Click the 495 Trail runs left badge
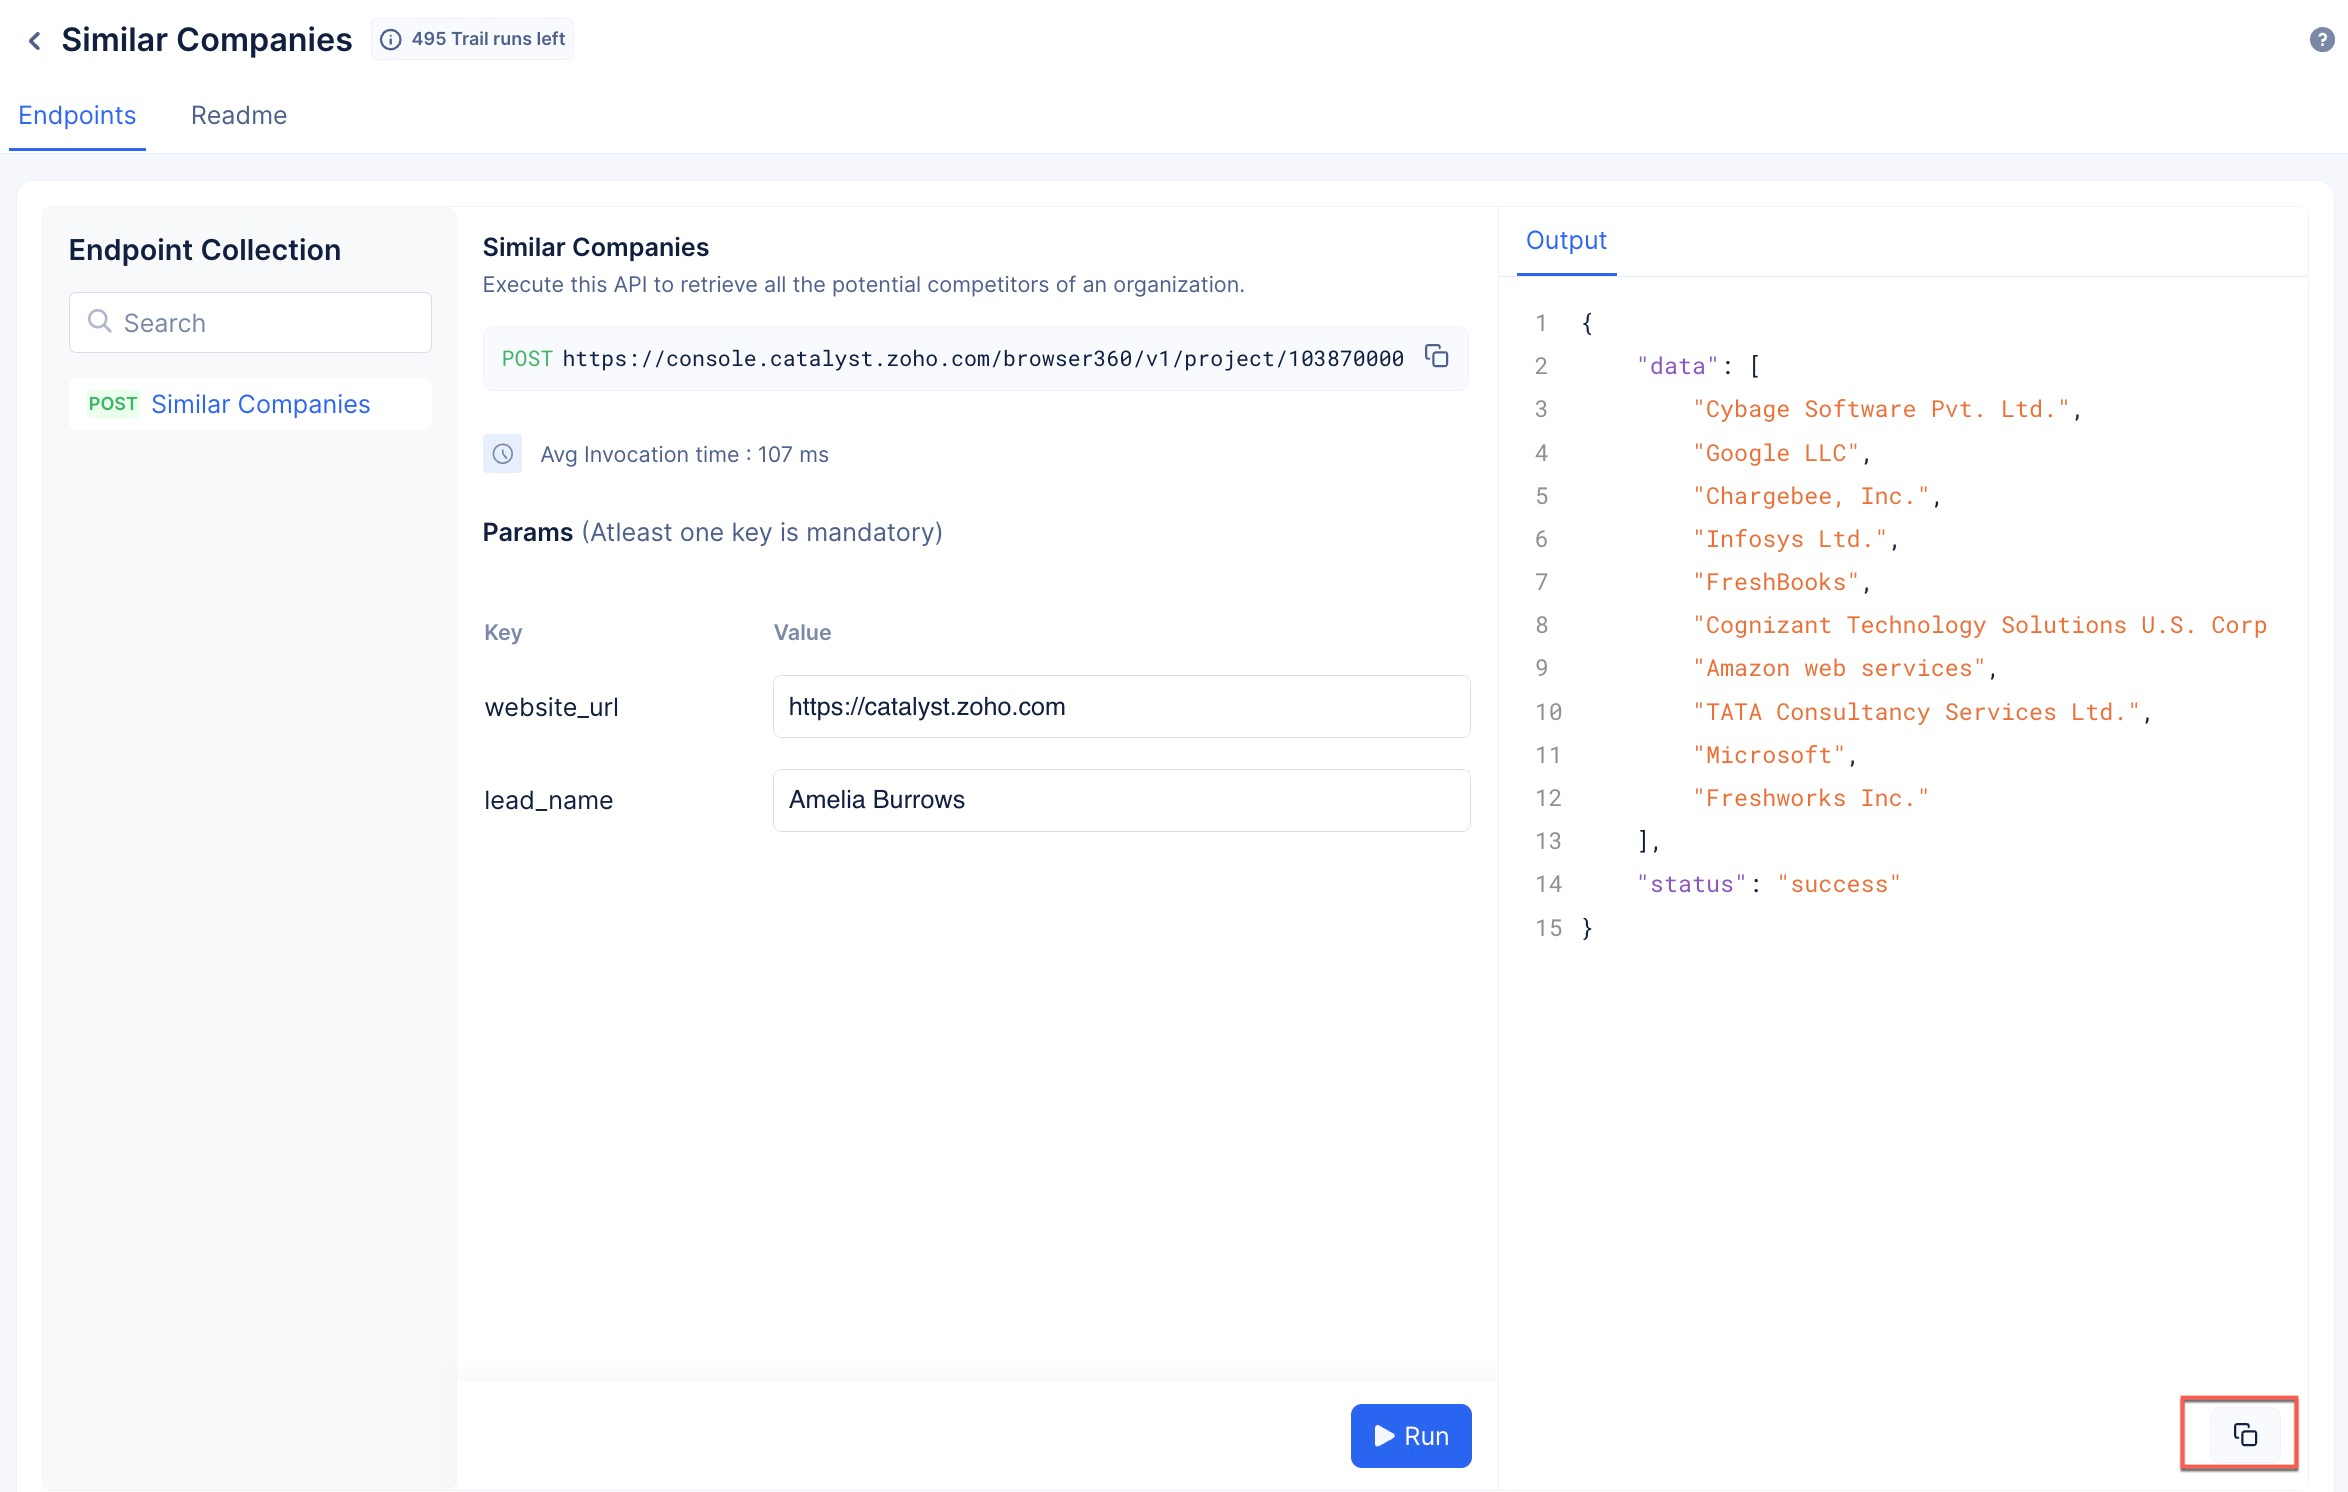Viewport: 2348px width, 1492px height. (472, 39)
